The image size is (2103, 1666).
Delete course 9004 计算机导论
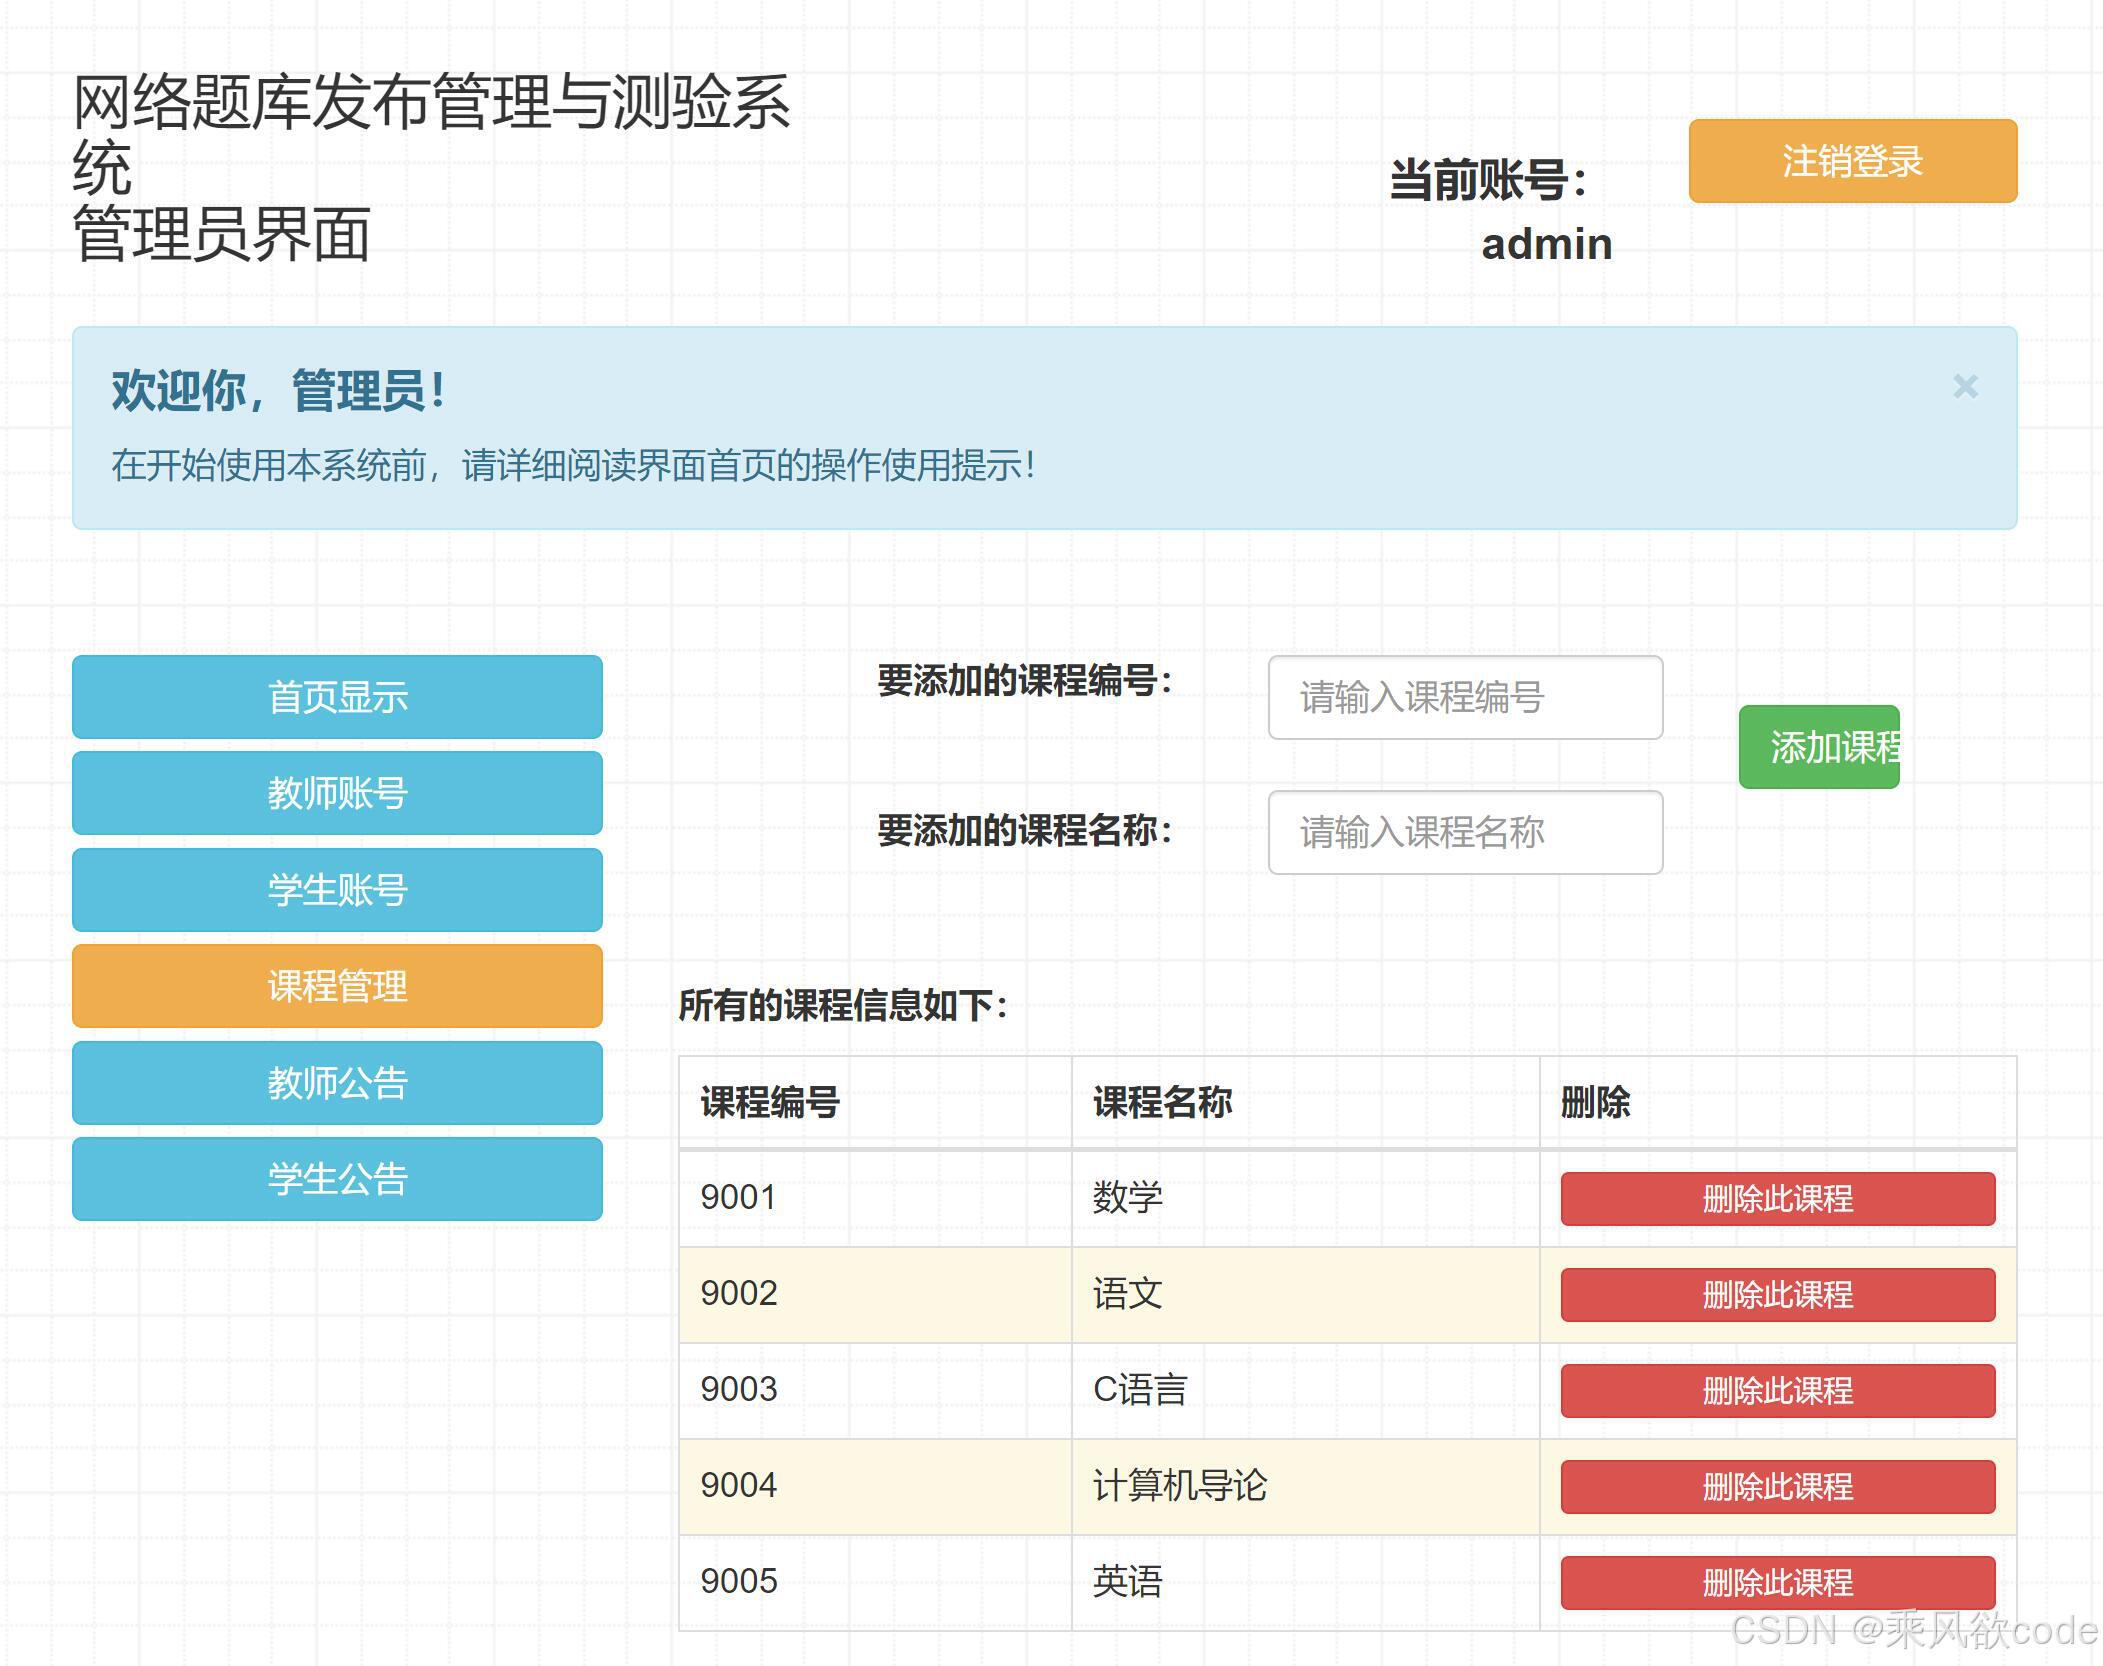(x=1776, y=1487)
